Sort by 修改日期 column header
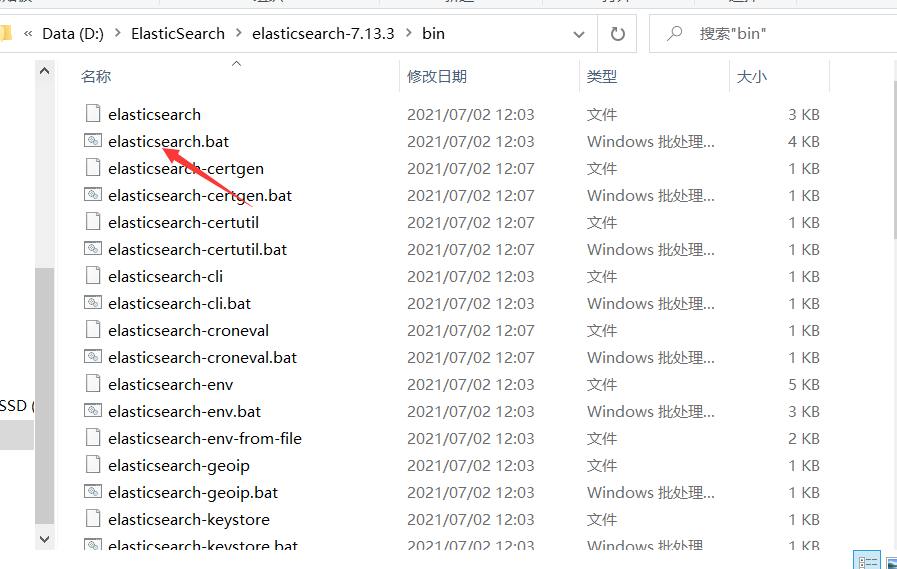Screen dimensions: 897x569 pos(437,76)
